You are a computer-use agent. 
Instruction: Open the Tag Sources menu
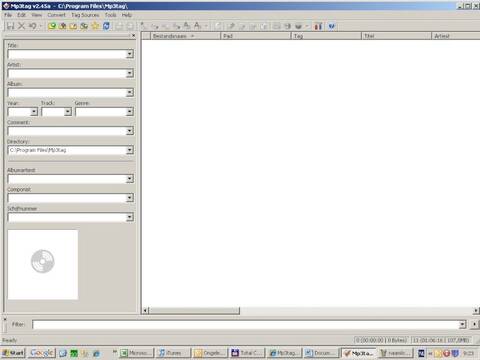click(x=85, y=15)
